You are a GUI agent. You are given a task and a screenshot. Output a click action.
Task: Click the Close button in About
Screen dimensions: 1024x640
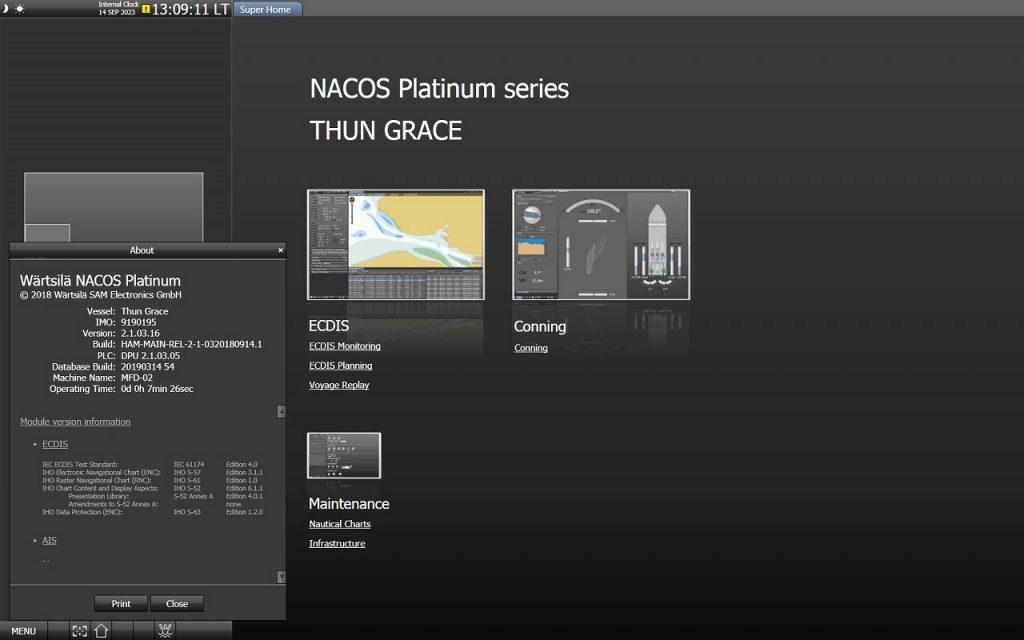pos(177,603)
